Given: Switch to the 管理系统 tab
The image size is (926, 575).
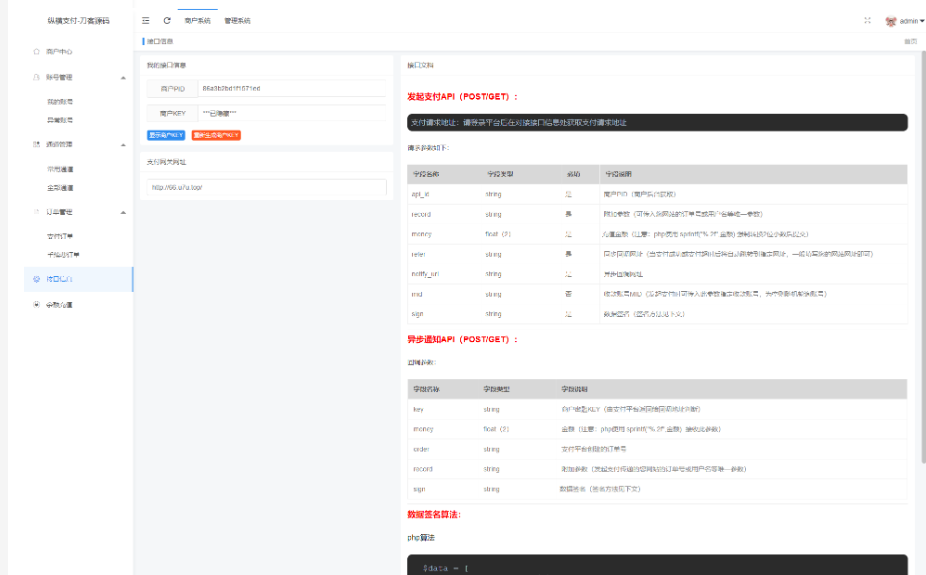Looking at the screenshot, I should pyautogui.click(x=237, y=20).
